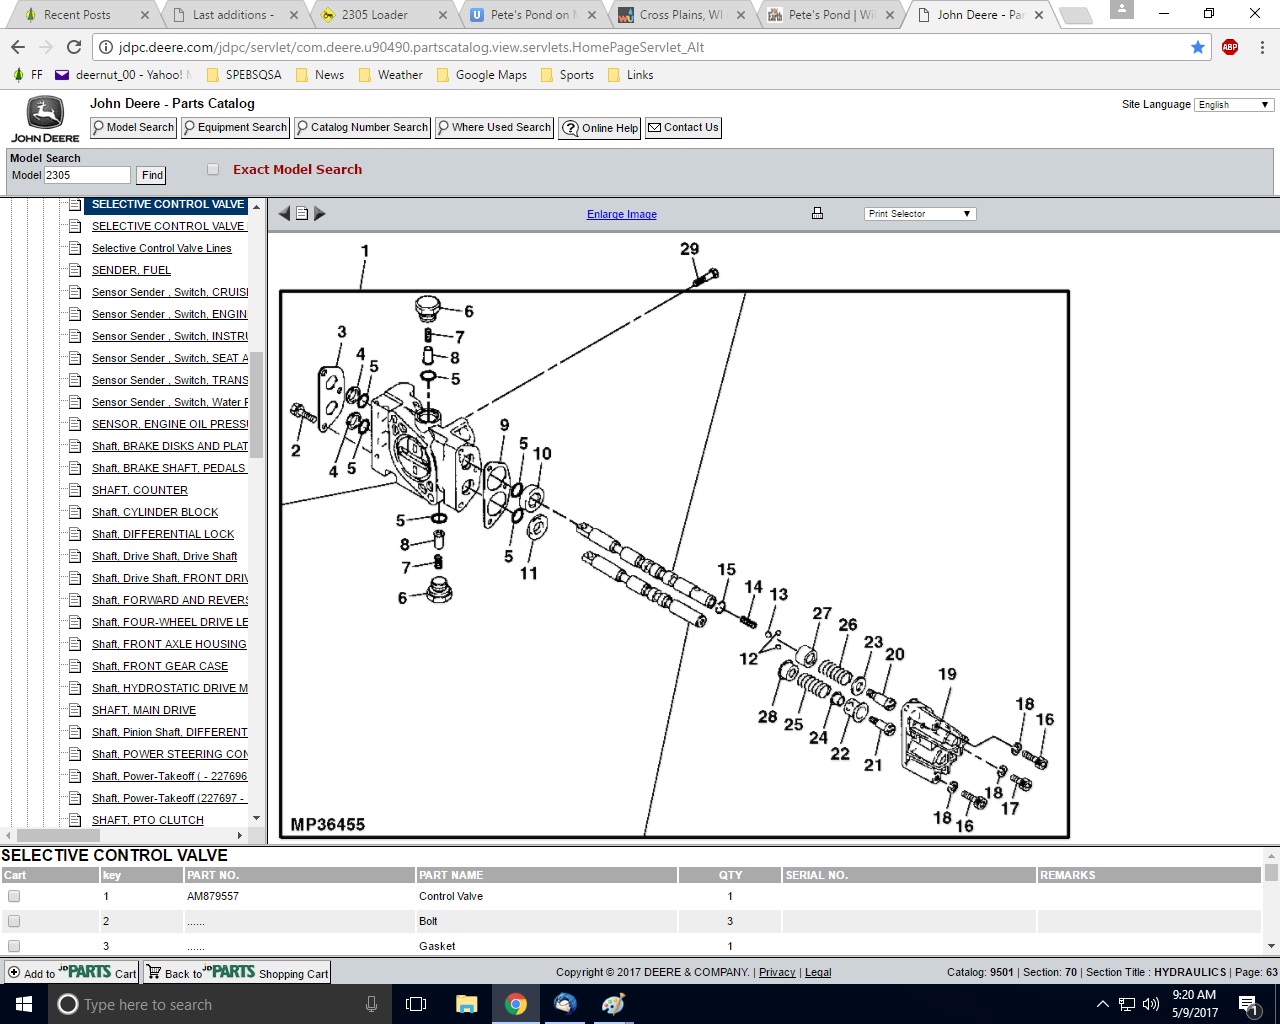1280x1024 pixels.
Task: Go back with browser back arrow
Action: [18, 47]
